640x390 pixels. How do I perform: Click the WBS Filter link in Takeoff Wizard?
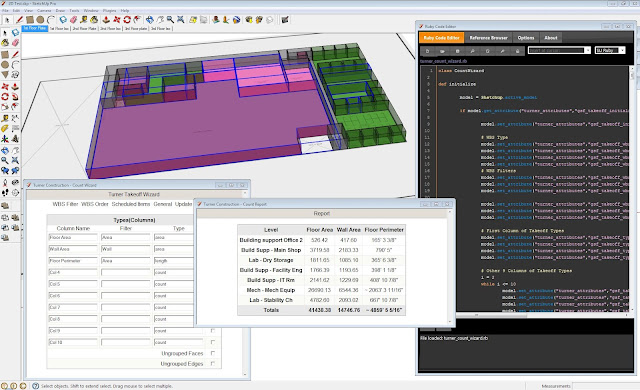tap(65, 204)
